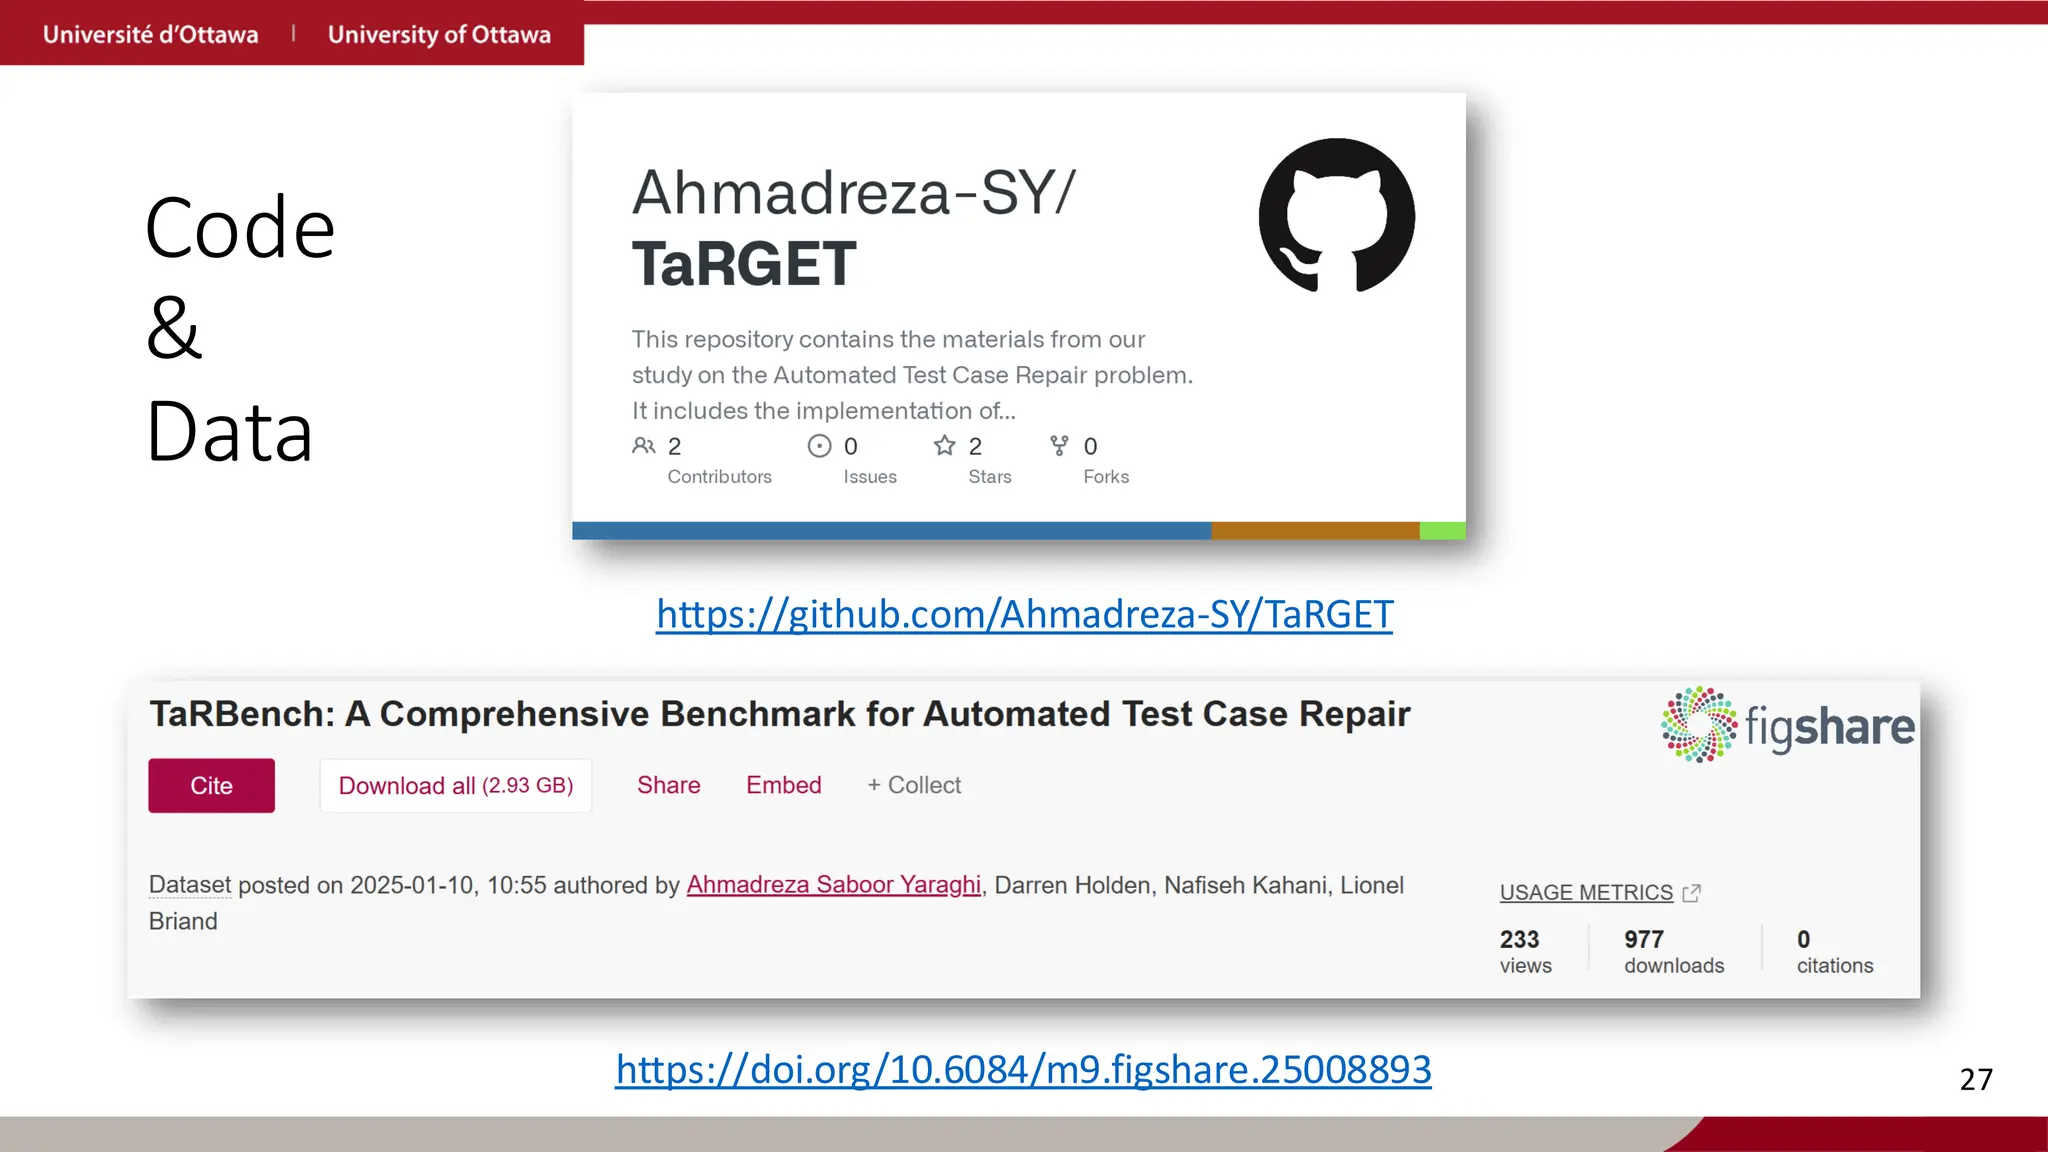Click the '977 downloads' metric
The height and width of the screenshot is (1152, 2048).
coord(1674,951)
